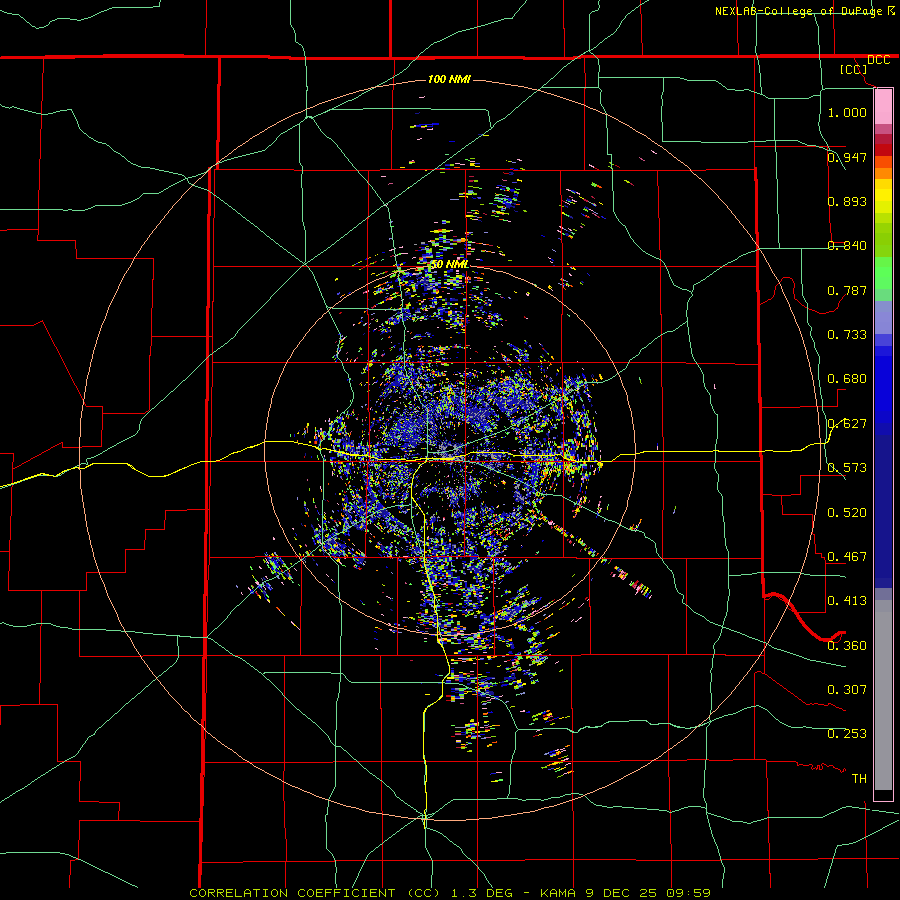Select the 0.573 legend value
Viewport: 900px width, 900px height.
click(x=847, y=468)
